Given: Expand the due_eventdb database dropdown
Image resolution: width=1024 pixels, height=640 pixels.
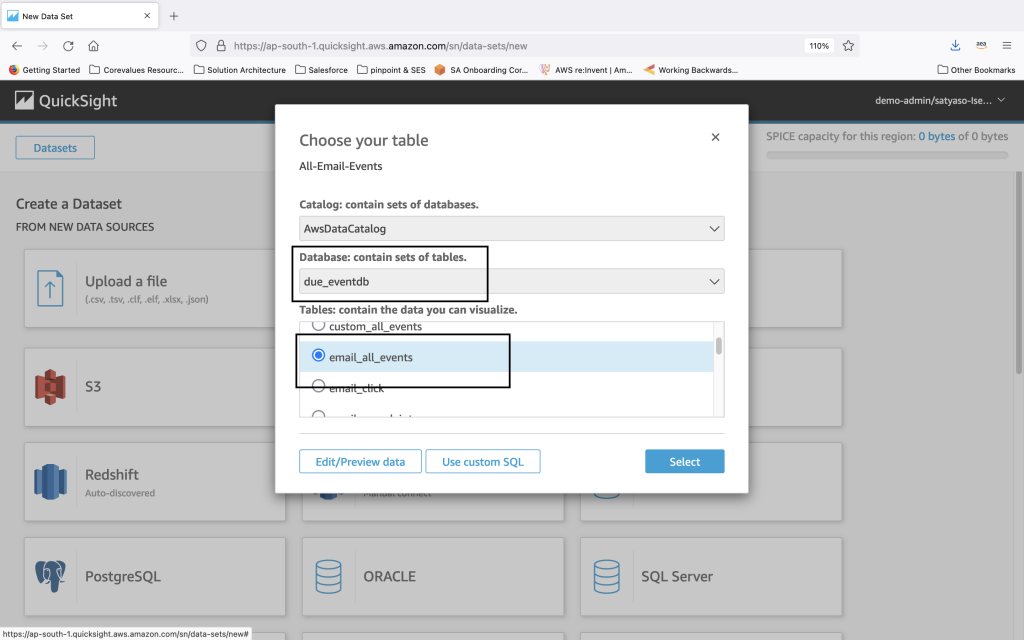Looking at the screenshot, I should (x=512, y=282).
